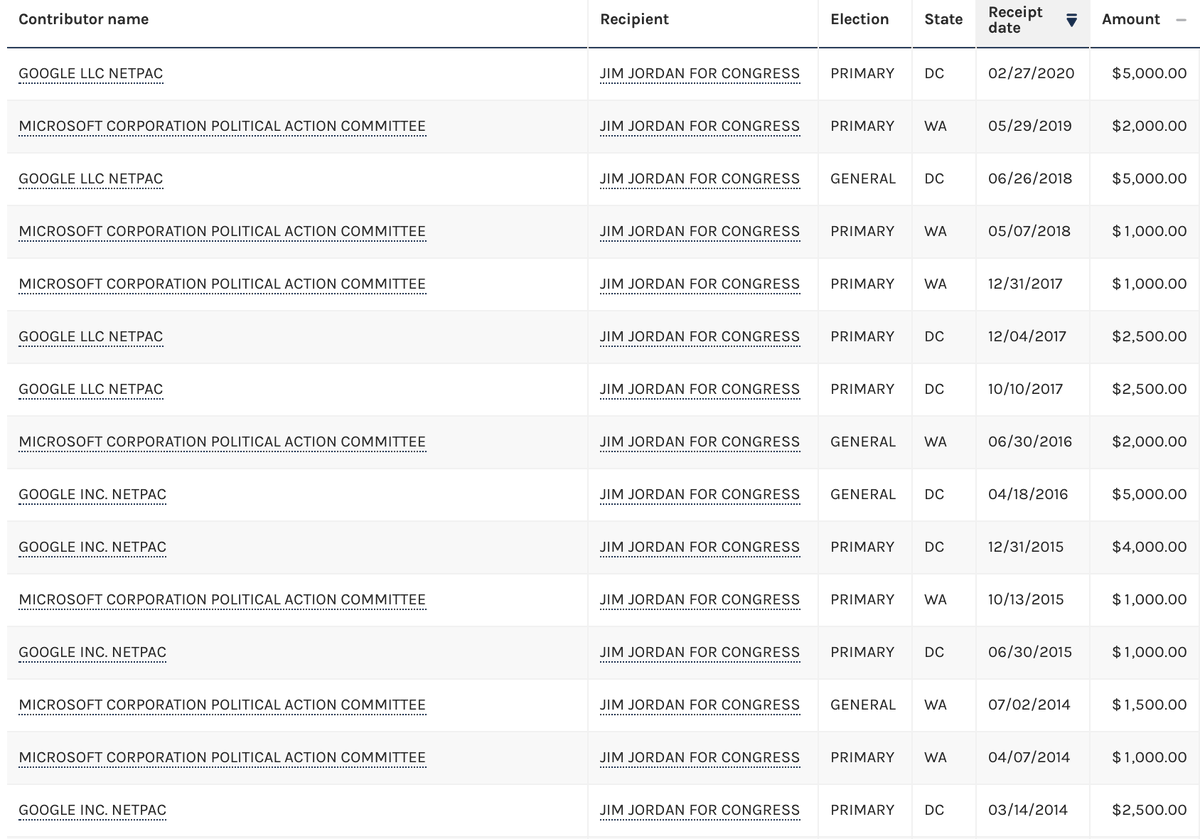
Task: Open Jim Jordan for Congress recipient, 06/26/2018 row
Action: pos(700,179)
